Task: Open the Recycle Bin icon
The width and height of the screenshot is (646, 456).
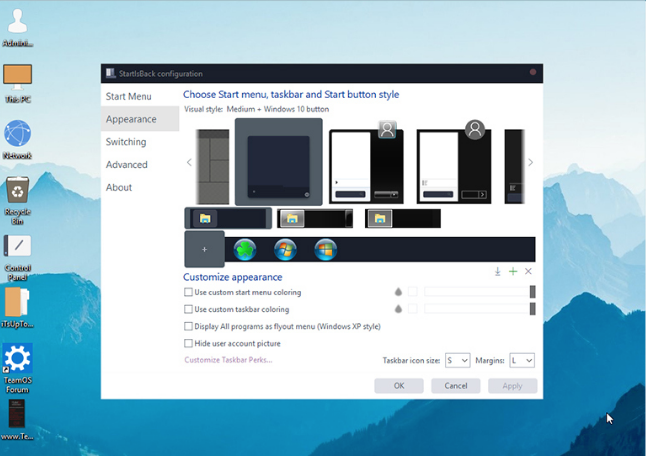Action: [17, 200]
